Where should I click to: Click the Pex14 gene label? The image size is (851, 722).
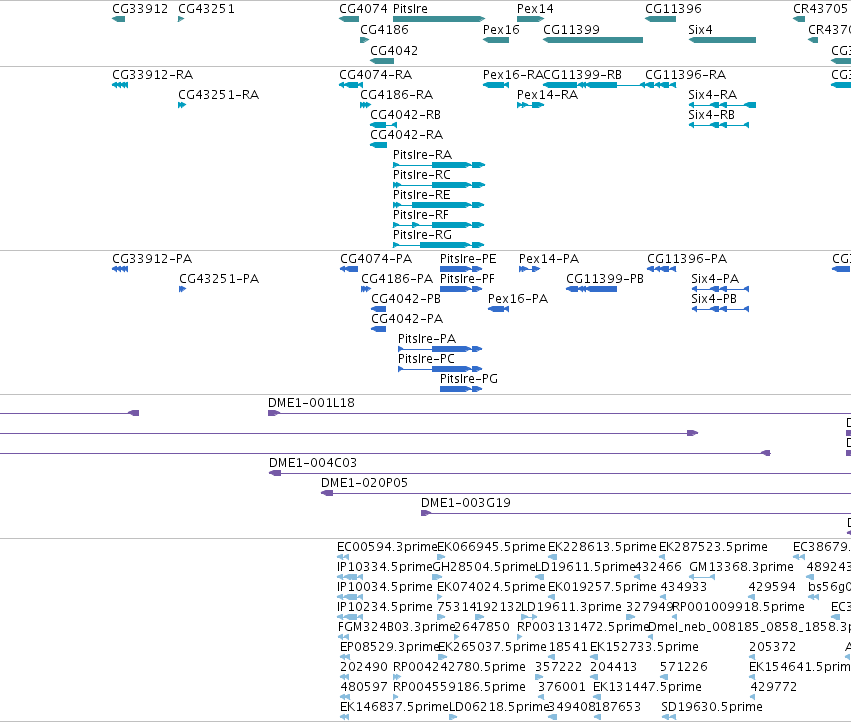point(535,9)
